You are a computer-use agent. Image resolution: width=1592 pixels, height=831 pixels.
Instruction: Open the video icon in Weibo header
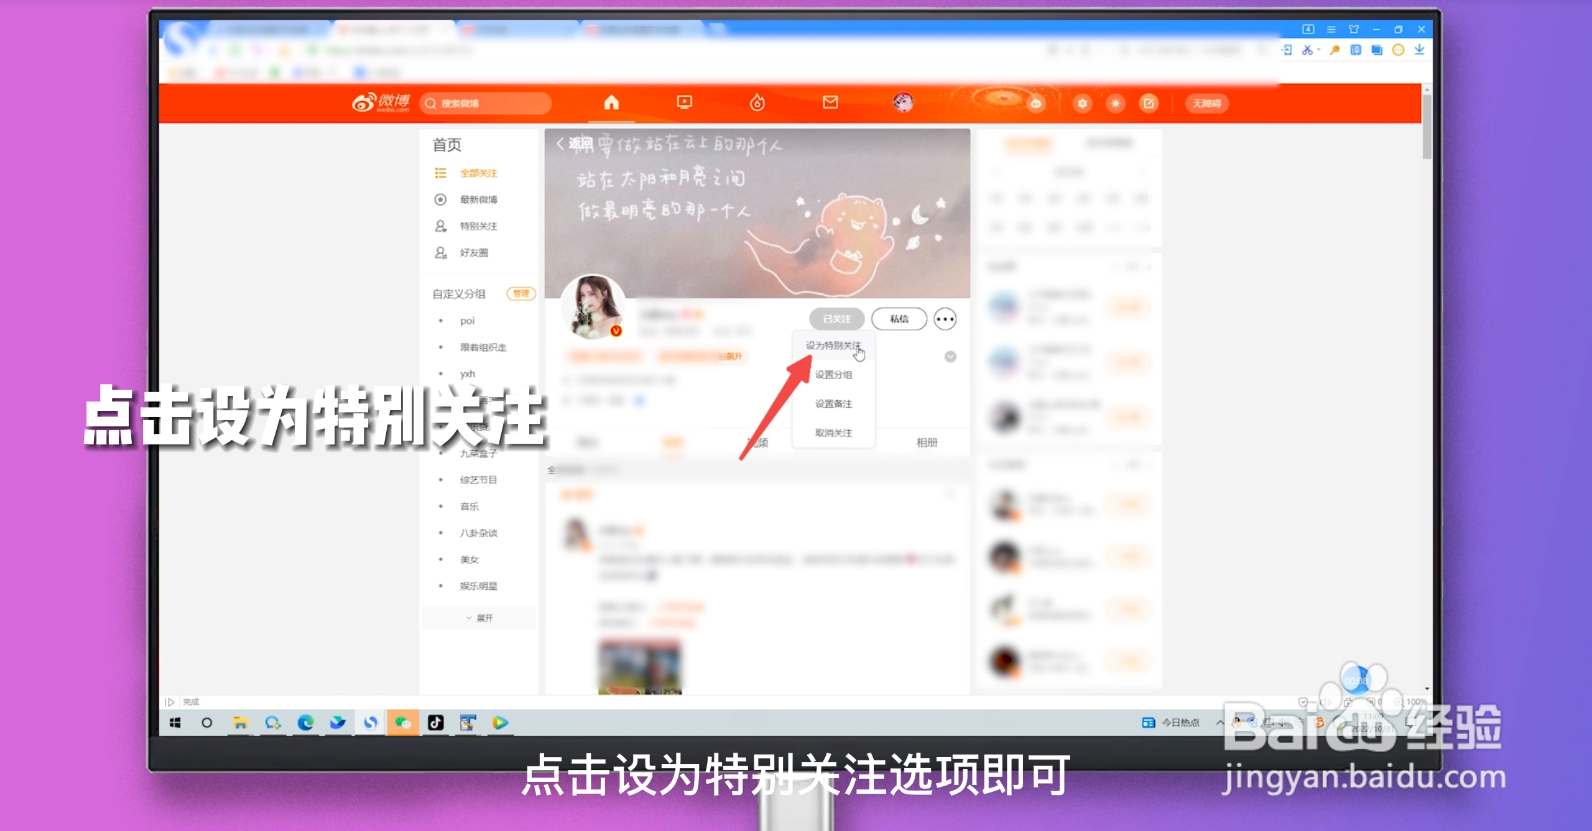point(684,102)
